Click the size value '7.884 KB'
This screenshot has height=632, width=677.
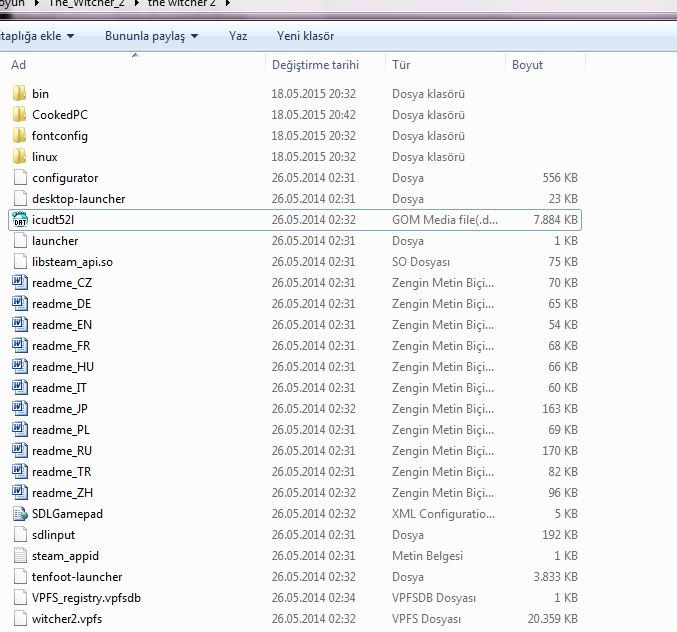(555, 220)
